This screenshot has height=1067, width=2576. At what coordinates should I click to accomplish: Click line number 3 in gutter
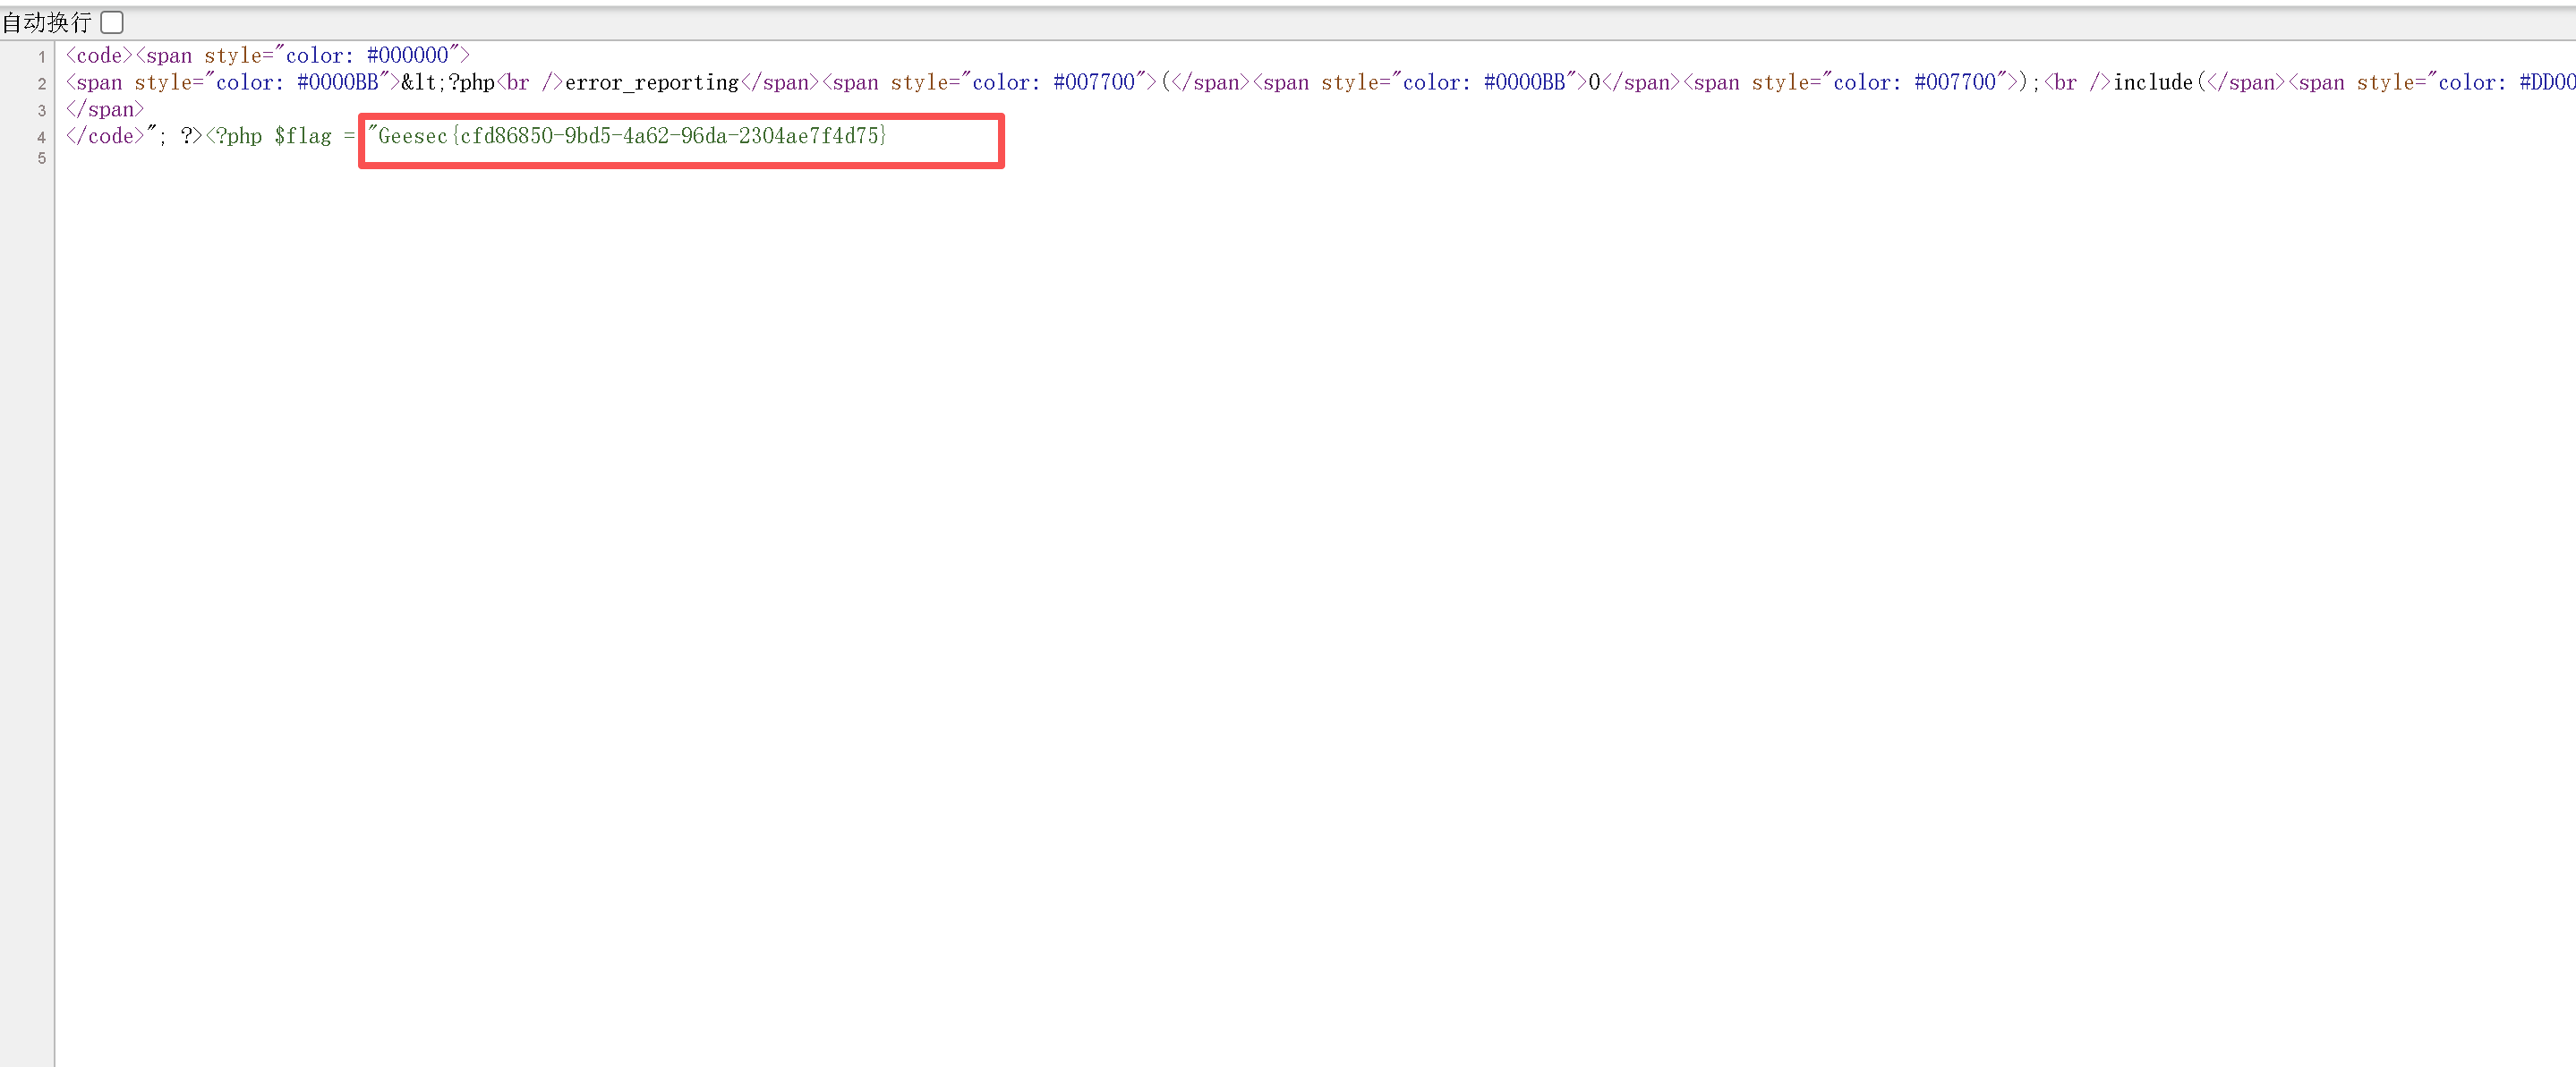pos(42,111)
